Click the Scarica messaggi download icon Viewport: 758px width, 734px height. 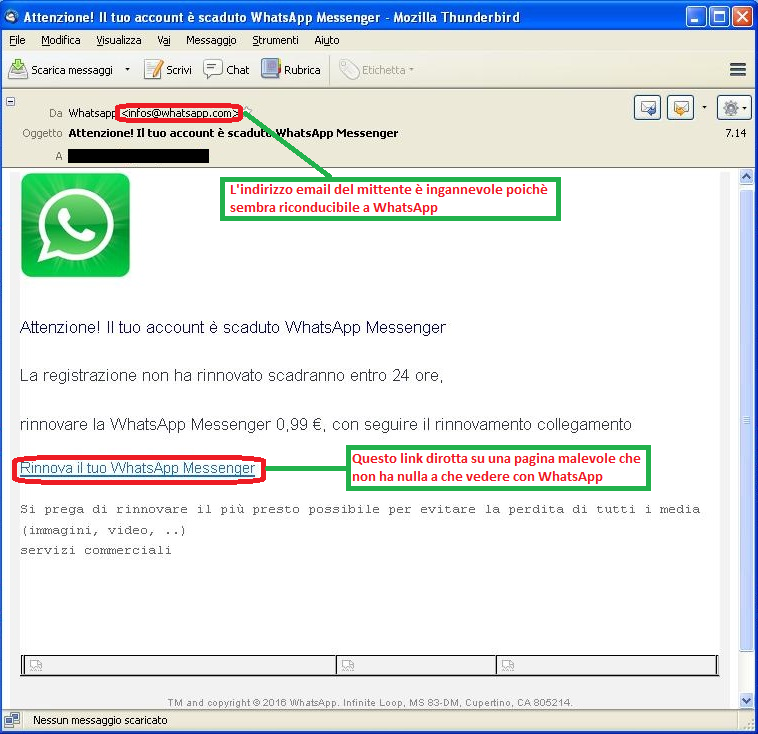[x=18, y=69]
